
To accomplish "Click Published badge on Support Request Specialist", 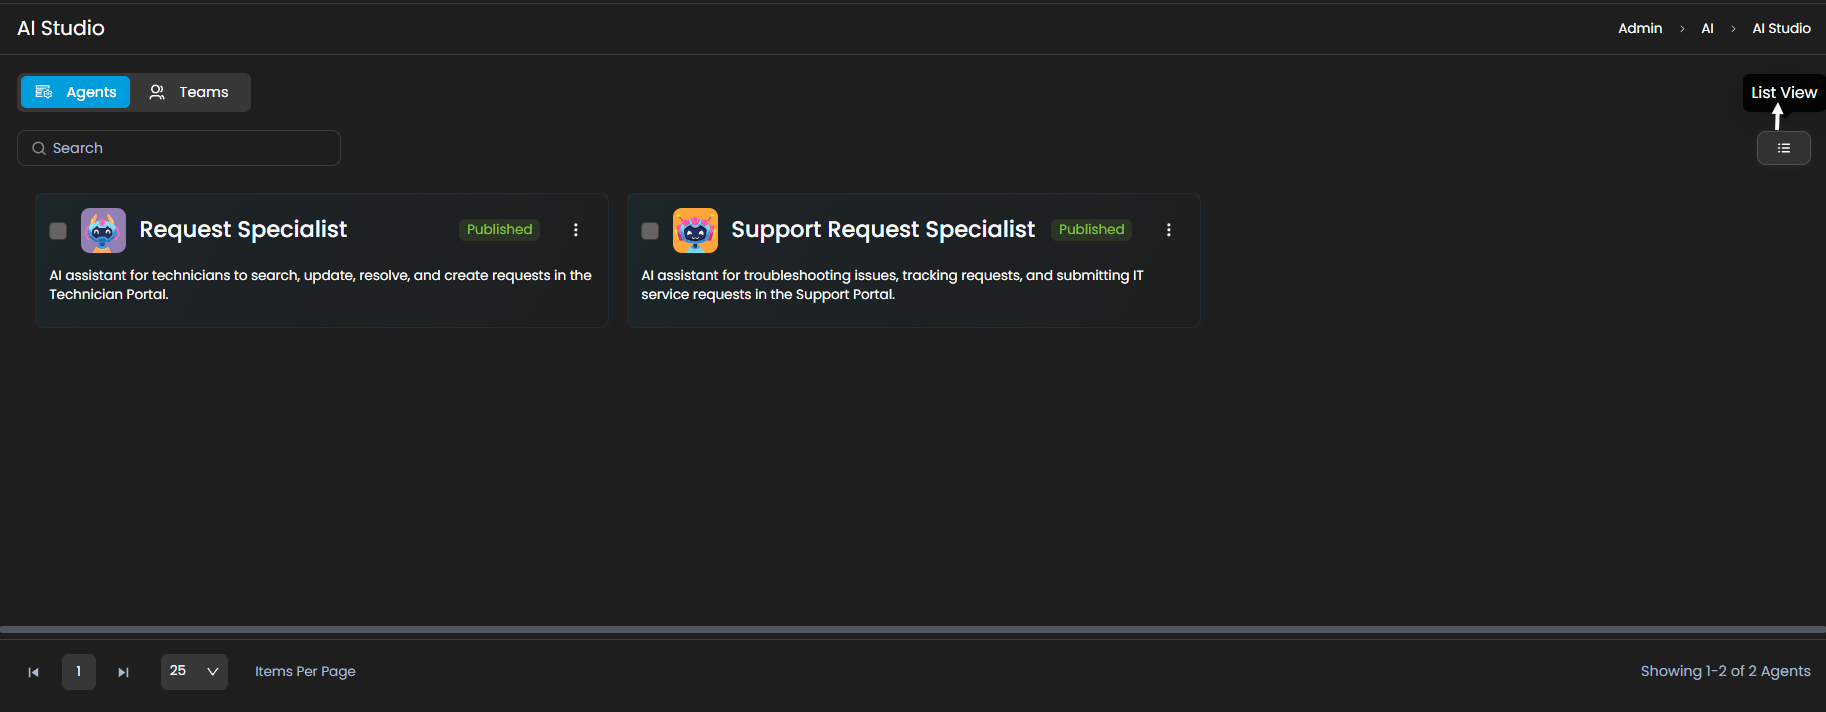I will click(x=1091, y=229).
